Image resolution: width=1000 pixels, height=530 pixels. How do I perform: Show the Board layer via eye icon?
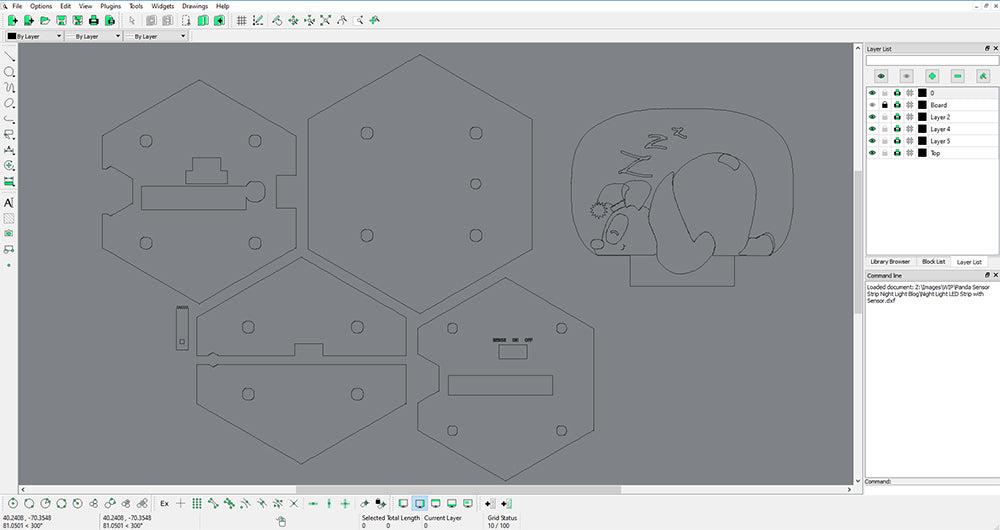872,105
